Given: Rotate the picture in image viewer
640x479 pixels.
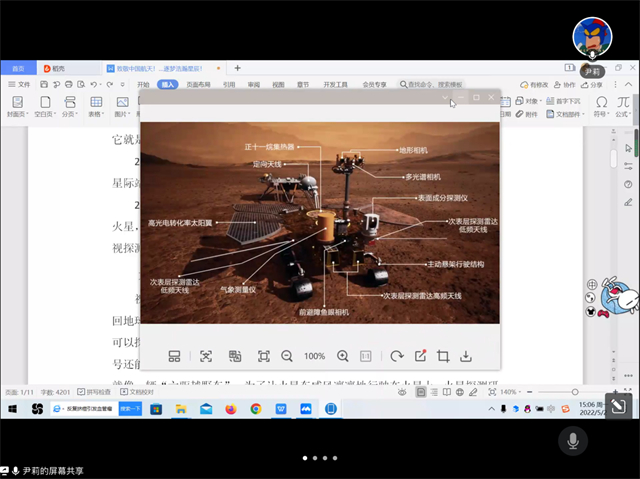Looking at the screenshot, I should tap(396, 356).
